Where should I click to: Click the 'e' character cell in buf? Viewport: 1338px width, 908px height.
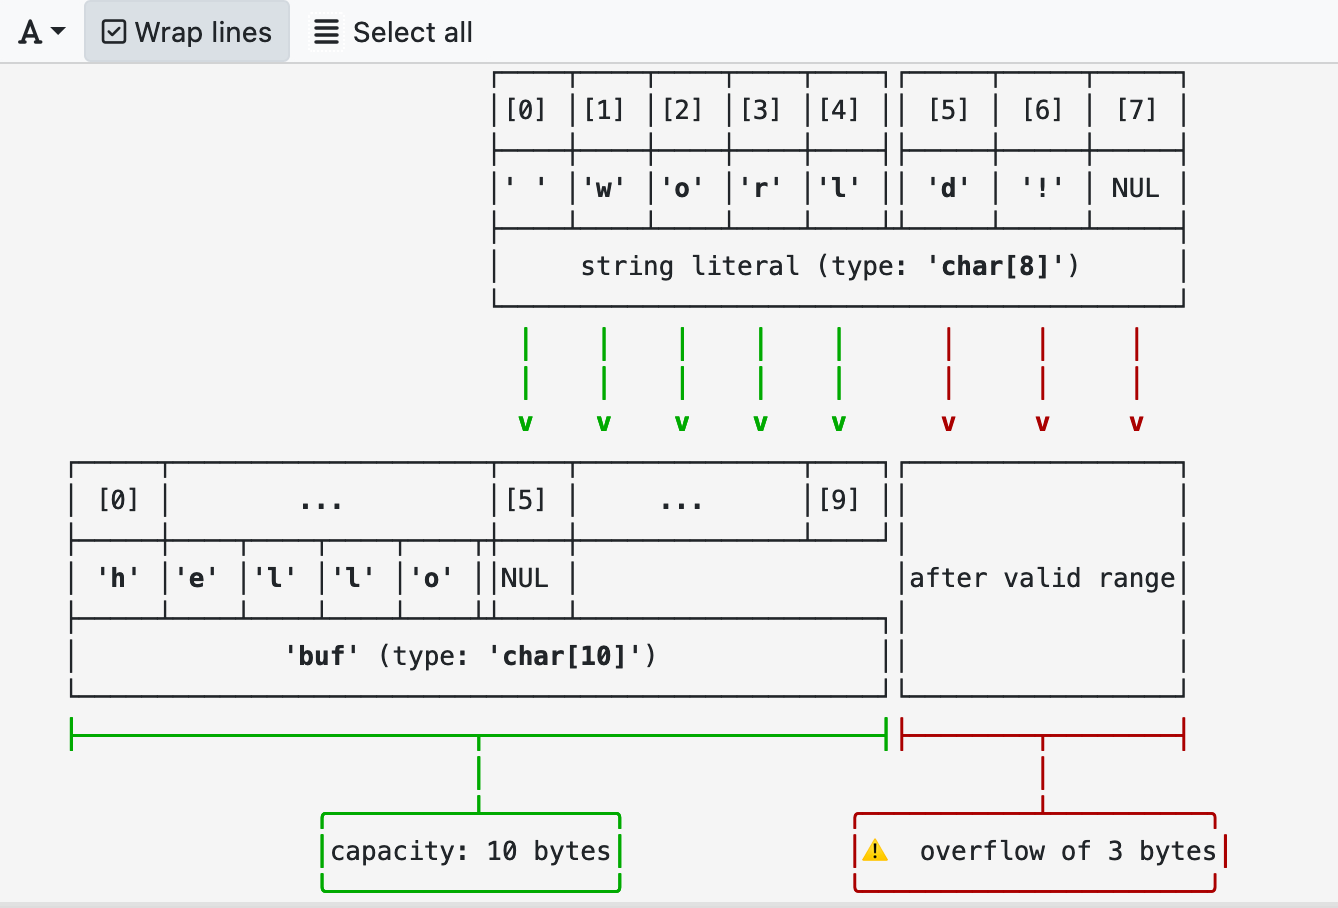point(197,578)
